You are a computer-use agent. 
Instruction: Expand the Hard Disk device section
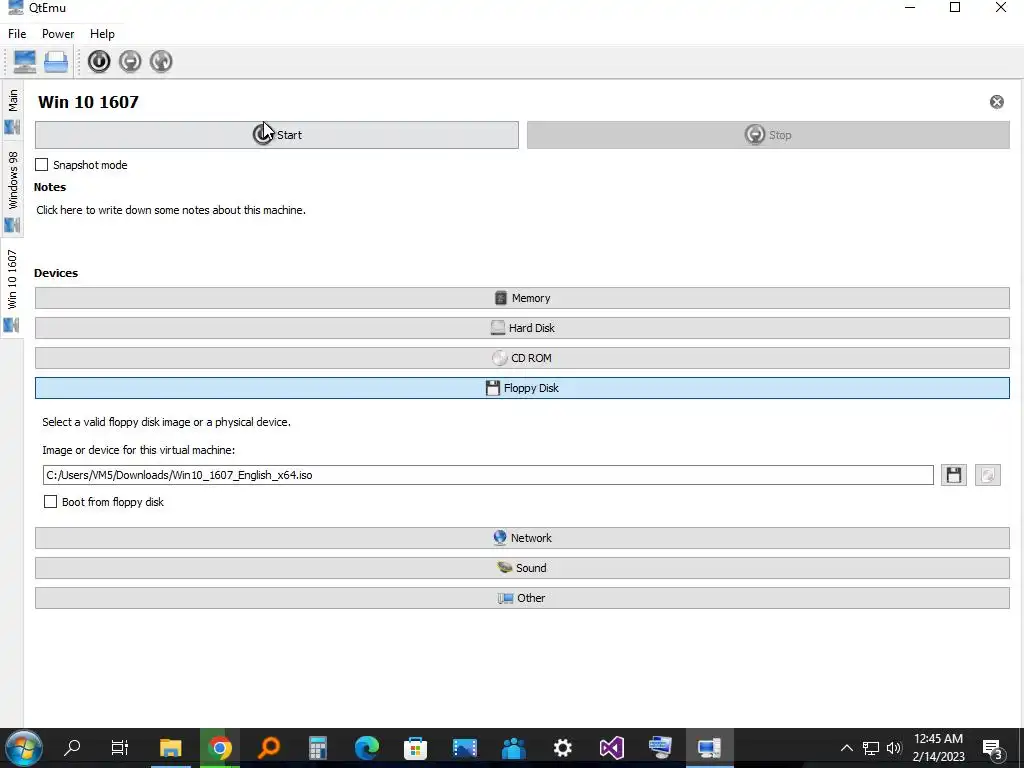coord(522,328)
